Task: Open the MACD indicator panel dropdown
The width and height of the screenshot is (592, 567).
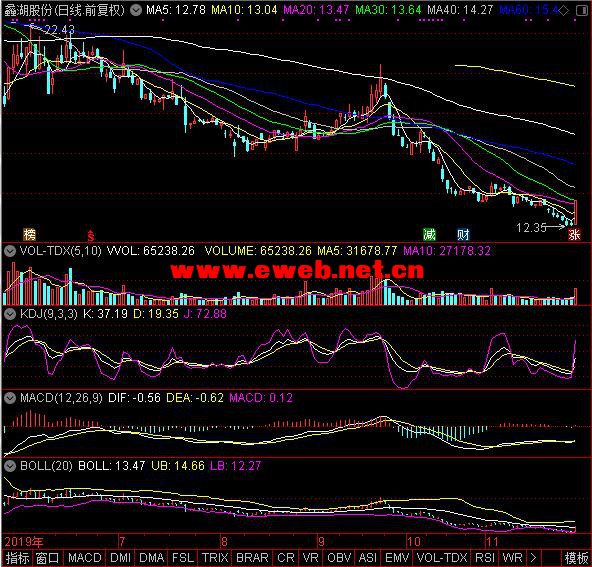Action: (10, 398)
